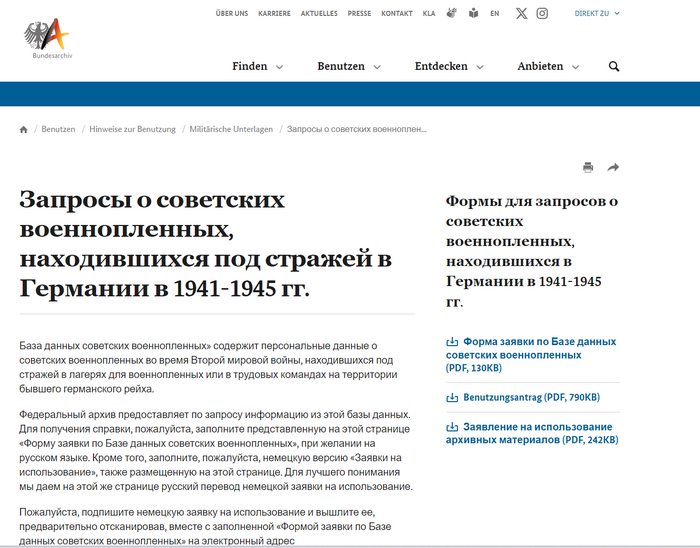Viewport: 700px width, 548px height.
Task: Click download icon beside Benutzungsantrag
Action: coord(452,397)
